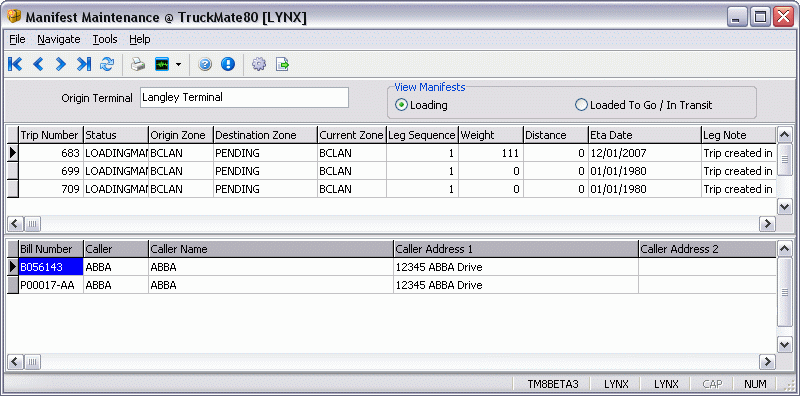Expand the monitor icon dropdown arrow

(x=178, y=65)
